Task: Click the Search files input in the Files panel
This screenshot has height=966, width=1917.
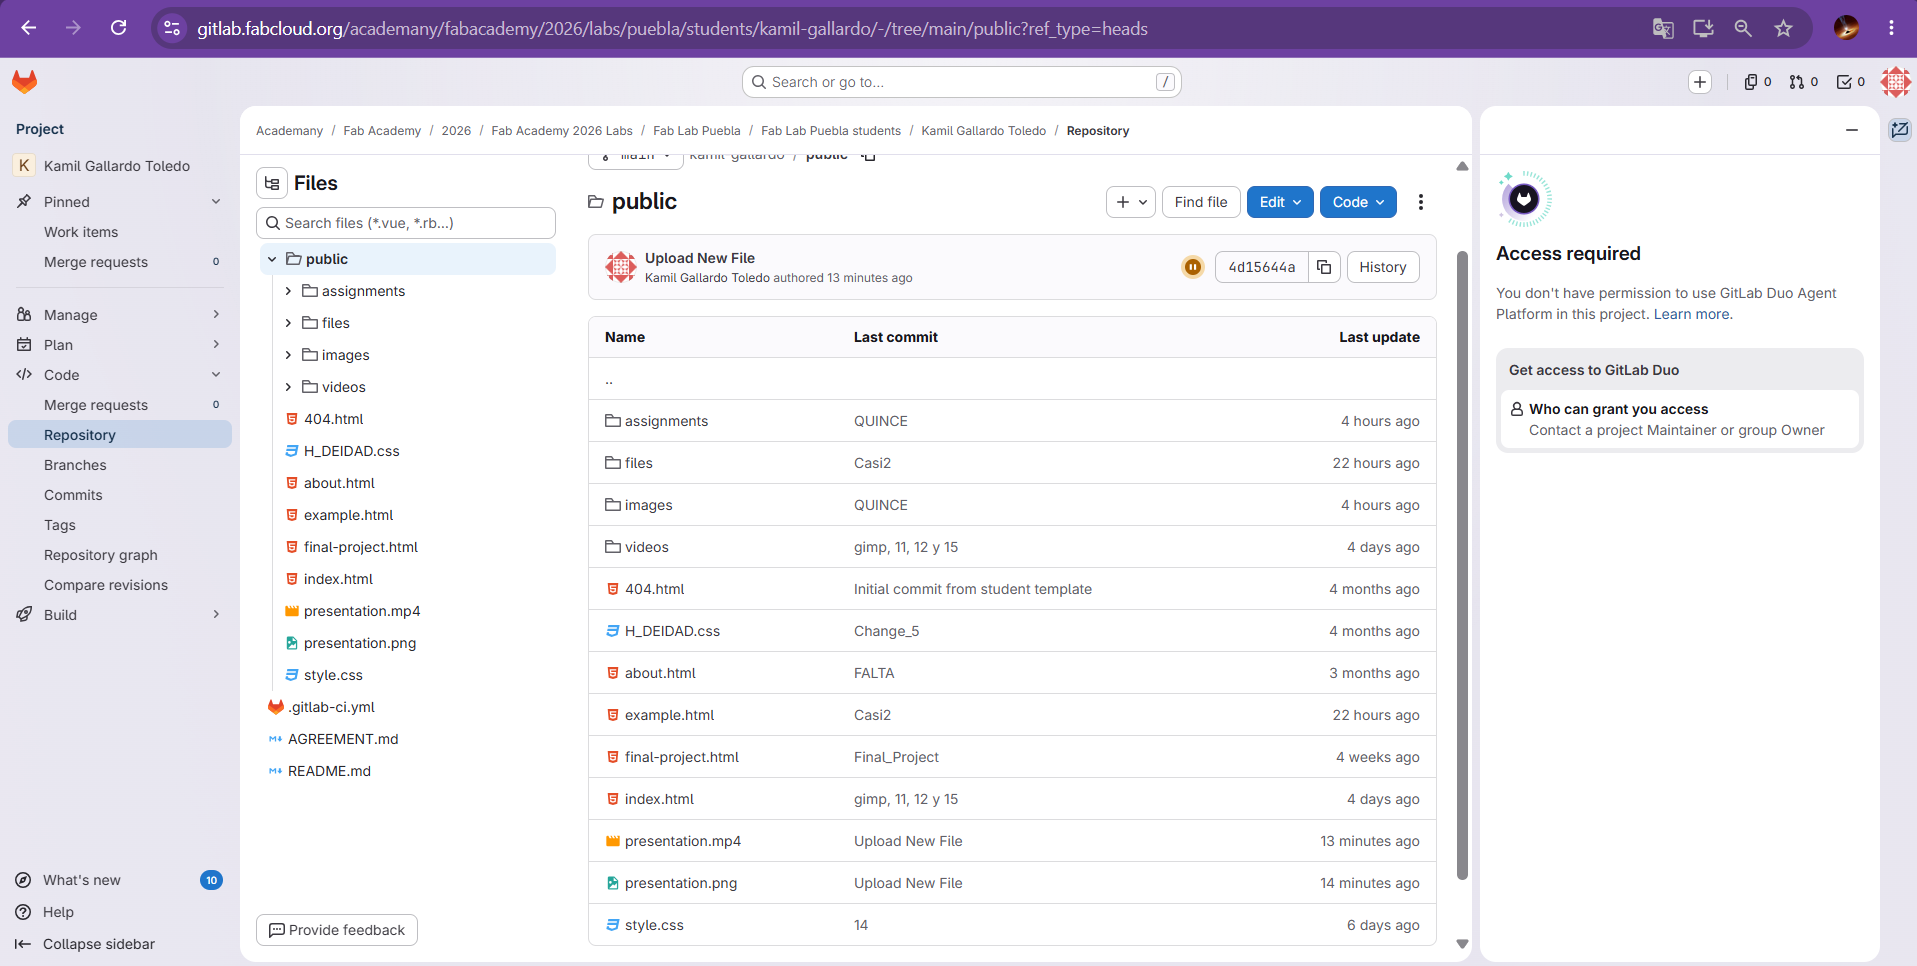Action: [x=406, y=223]
